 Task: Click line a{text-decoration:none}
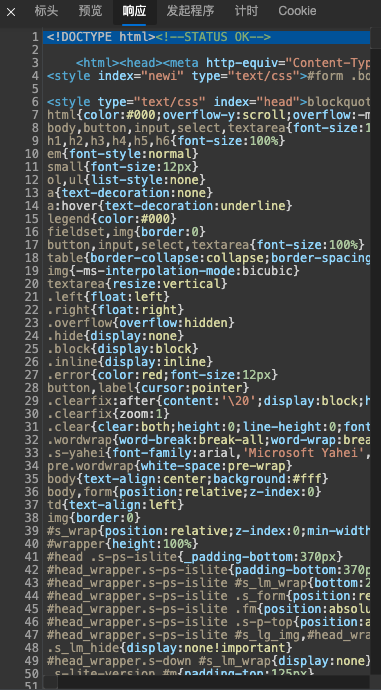click(x=130, y=193)
